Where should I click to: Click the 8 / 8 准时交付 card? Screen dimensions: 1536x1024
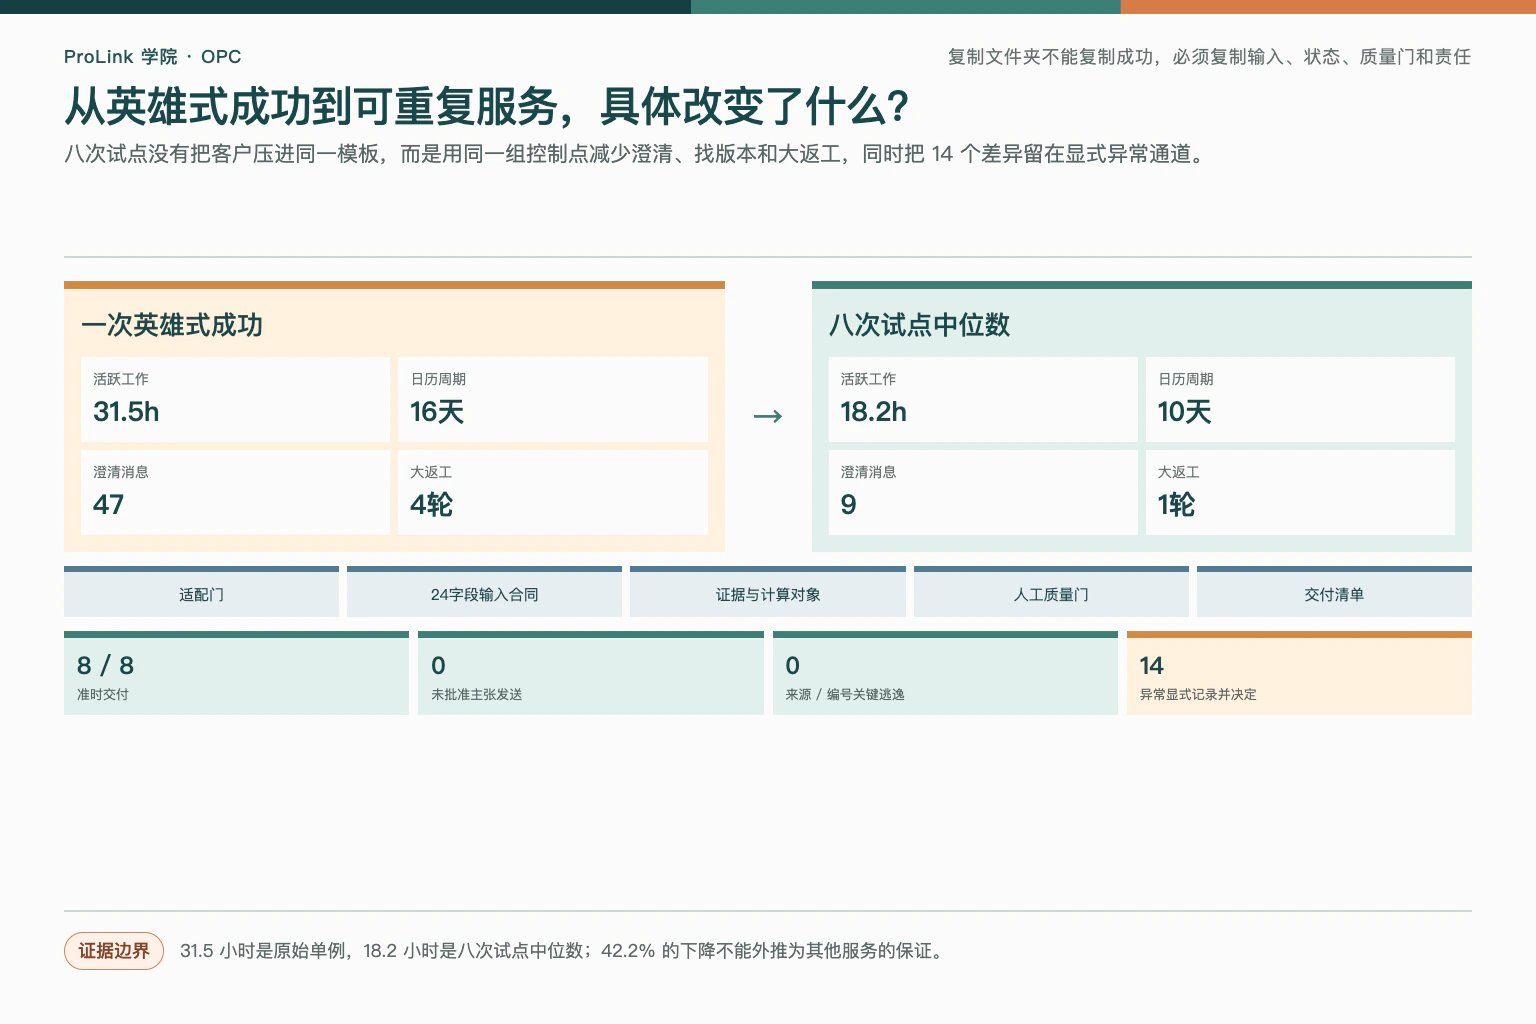point(236,673)
